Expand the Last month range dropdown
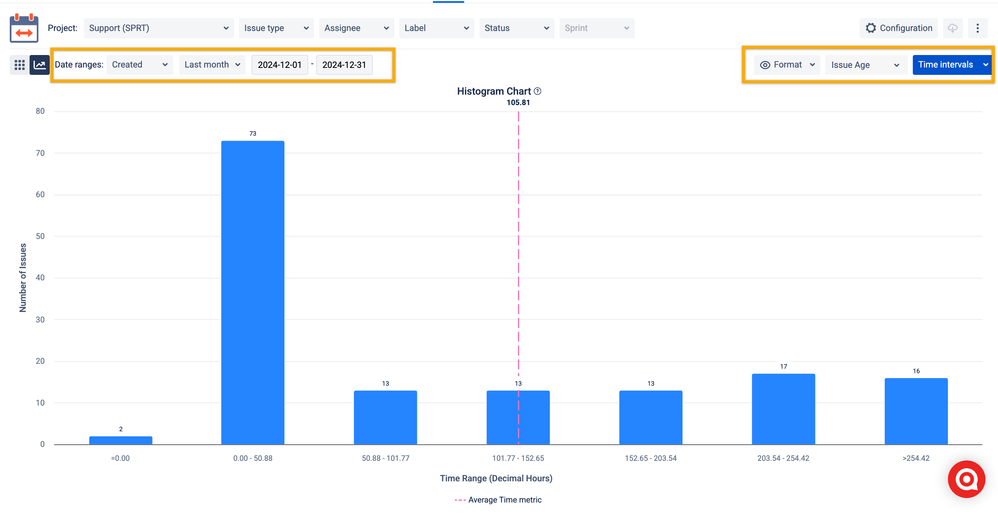This screenshot has width=998, height=528. point(212,65)
